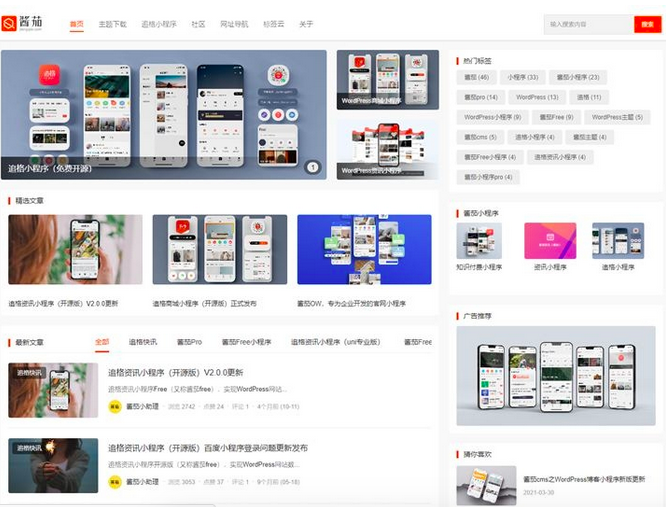This screenshot has width=666, height=507.
Task: Open the 社区 navigation item
Action: coord(198,24)
